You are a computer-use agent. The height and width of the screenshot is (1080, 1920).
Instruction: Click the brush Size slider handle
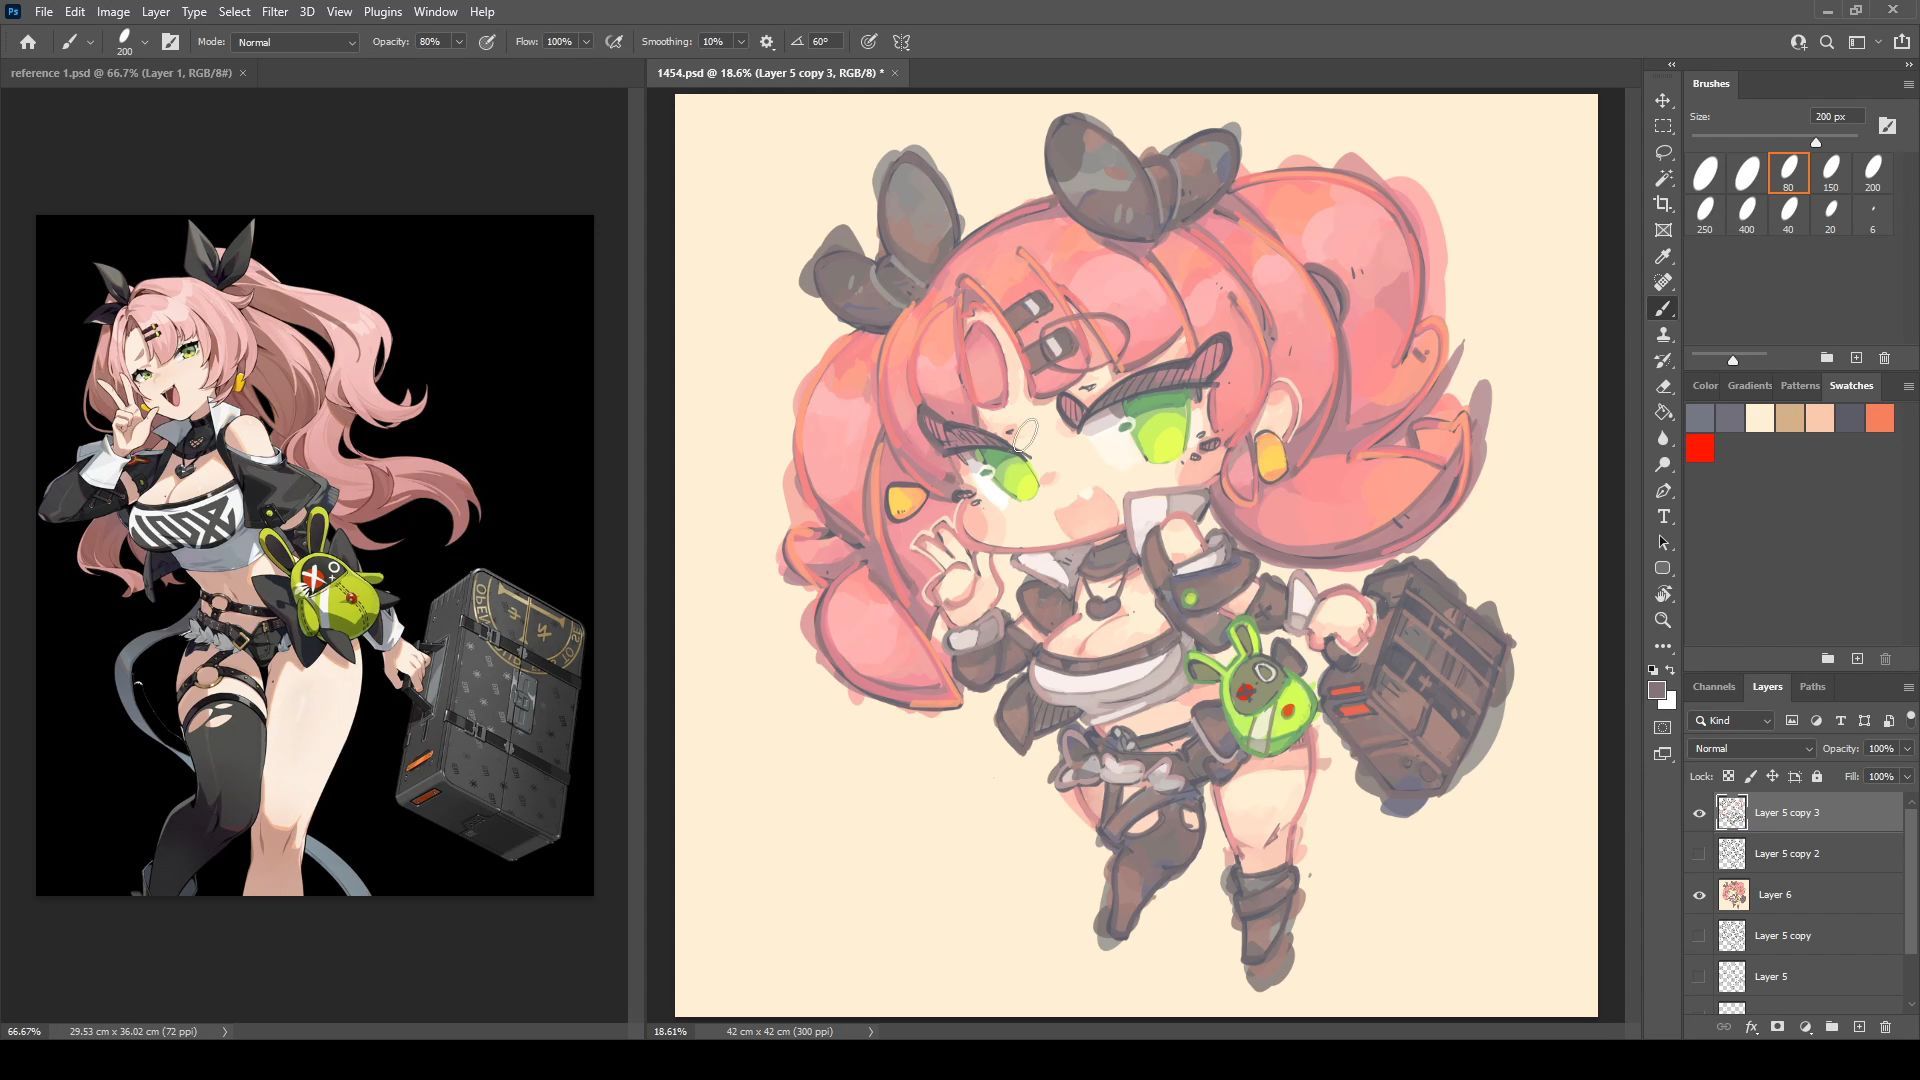tap(1816, 143)
